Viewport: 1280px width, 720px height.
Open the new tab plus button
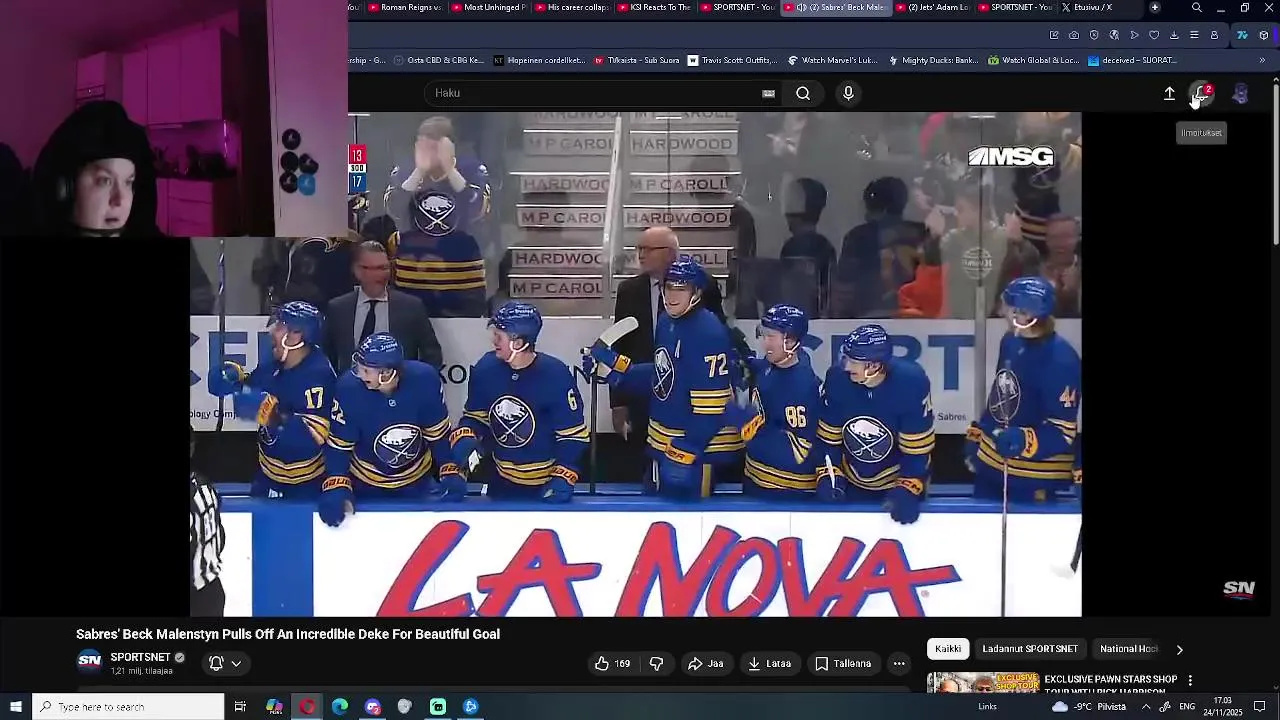(1155, 7)
